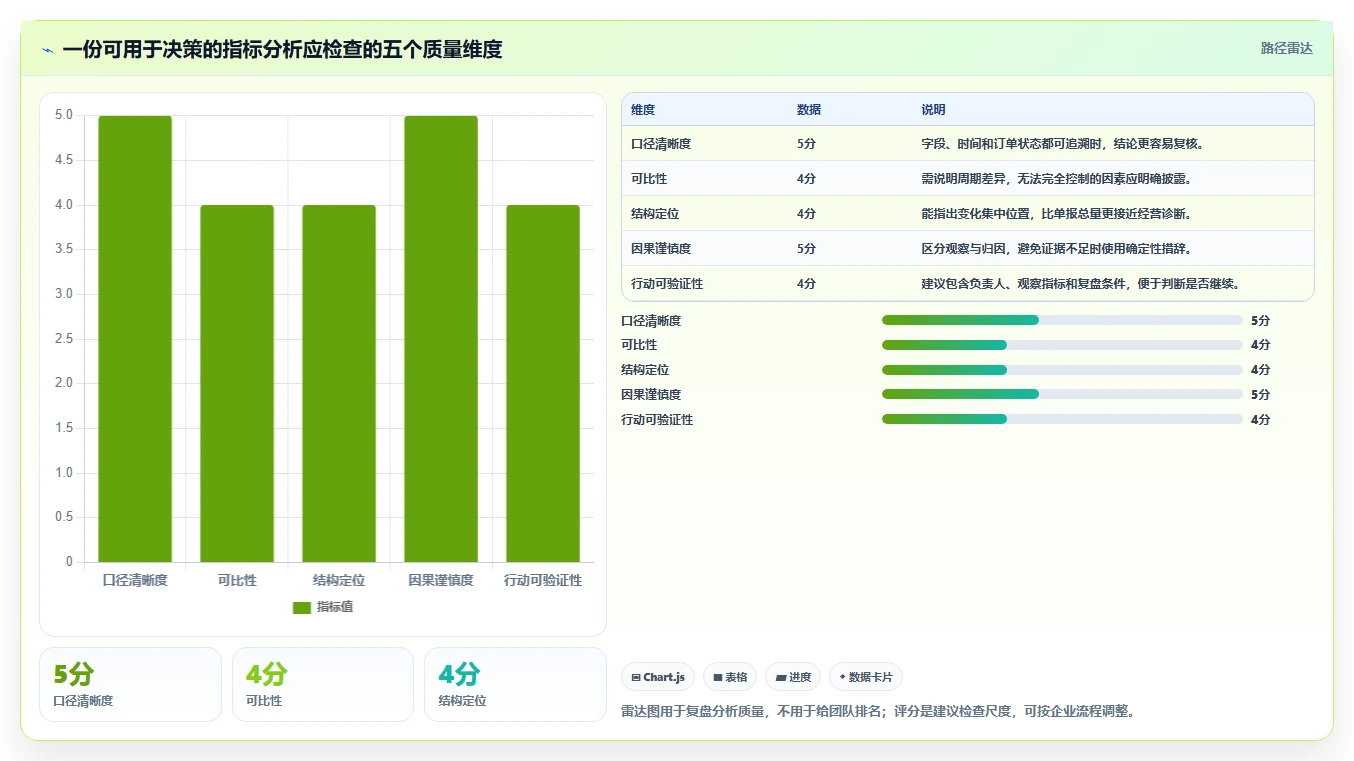Click the 结构定位 bar in chart

339,383
